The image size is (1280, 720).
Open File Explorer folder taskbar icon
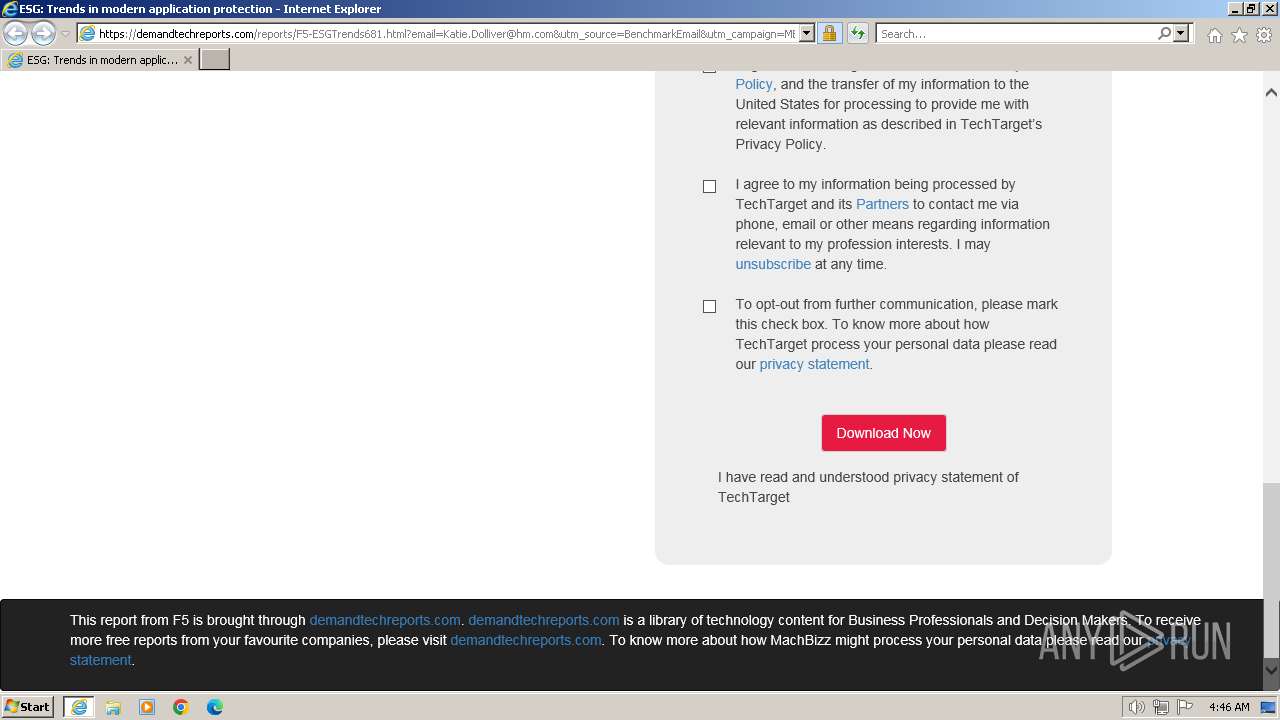coord(113,707)
